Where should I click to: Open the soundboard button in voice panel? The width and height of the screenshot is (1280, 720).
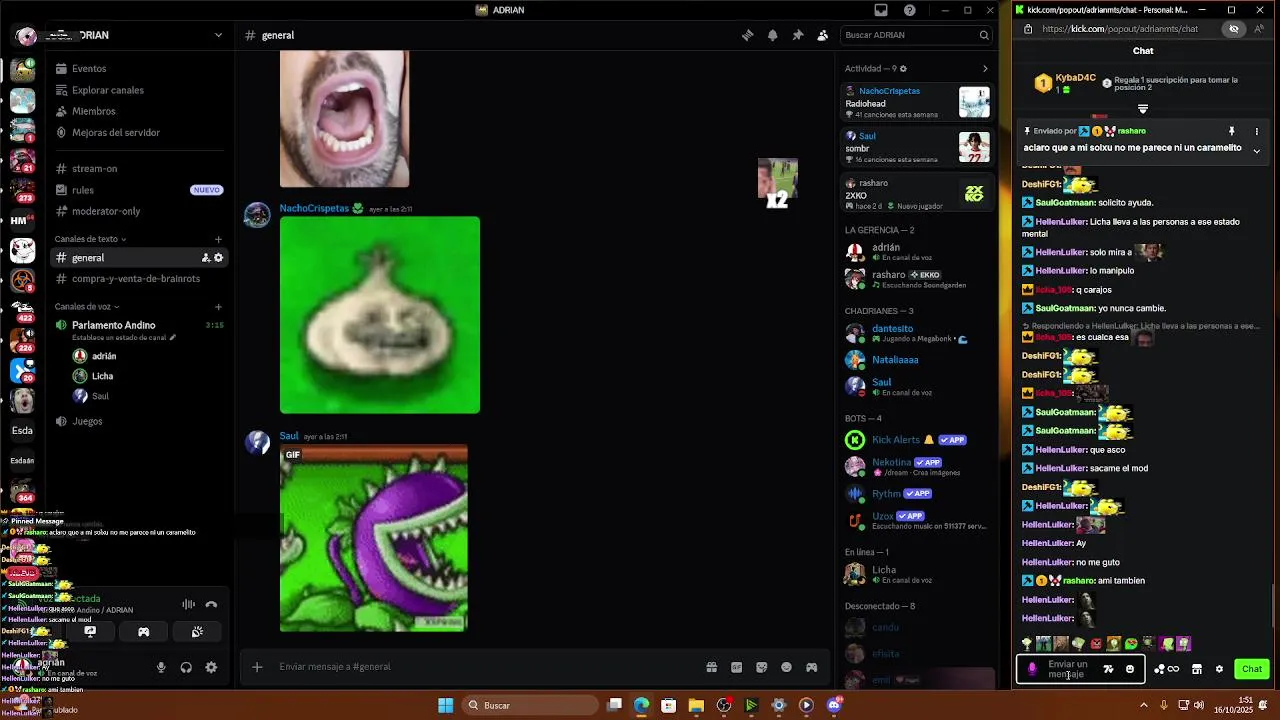click(197, 632)
